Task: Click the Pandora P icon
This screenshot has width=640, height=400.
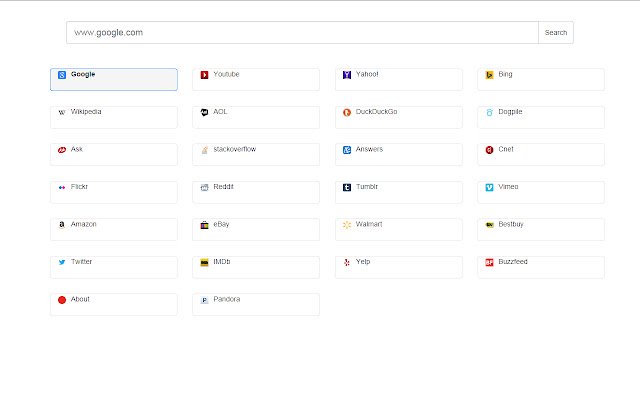Action: 204,300
